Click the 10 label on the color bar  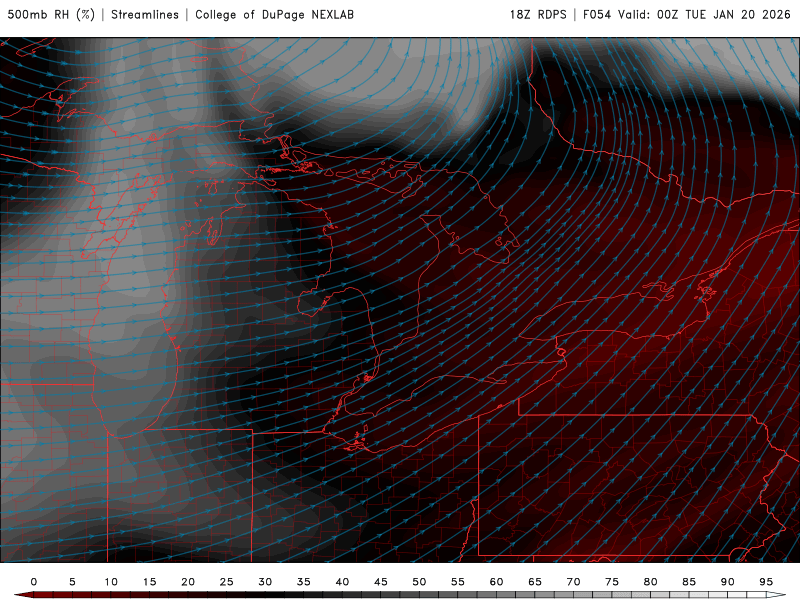click(x=111, y=582)
